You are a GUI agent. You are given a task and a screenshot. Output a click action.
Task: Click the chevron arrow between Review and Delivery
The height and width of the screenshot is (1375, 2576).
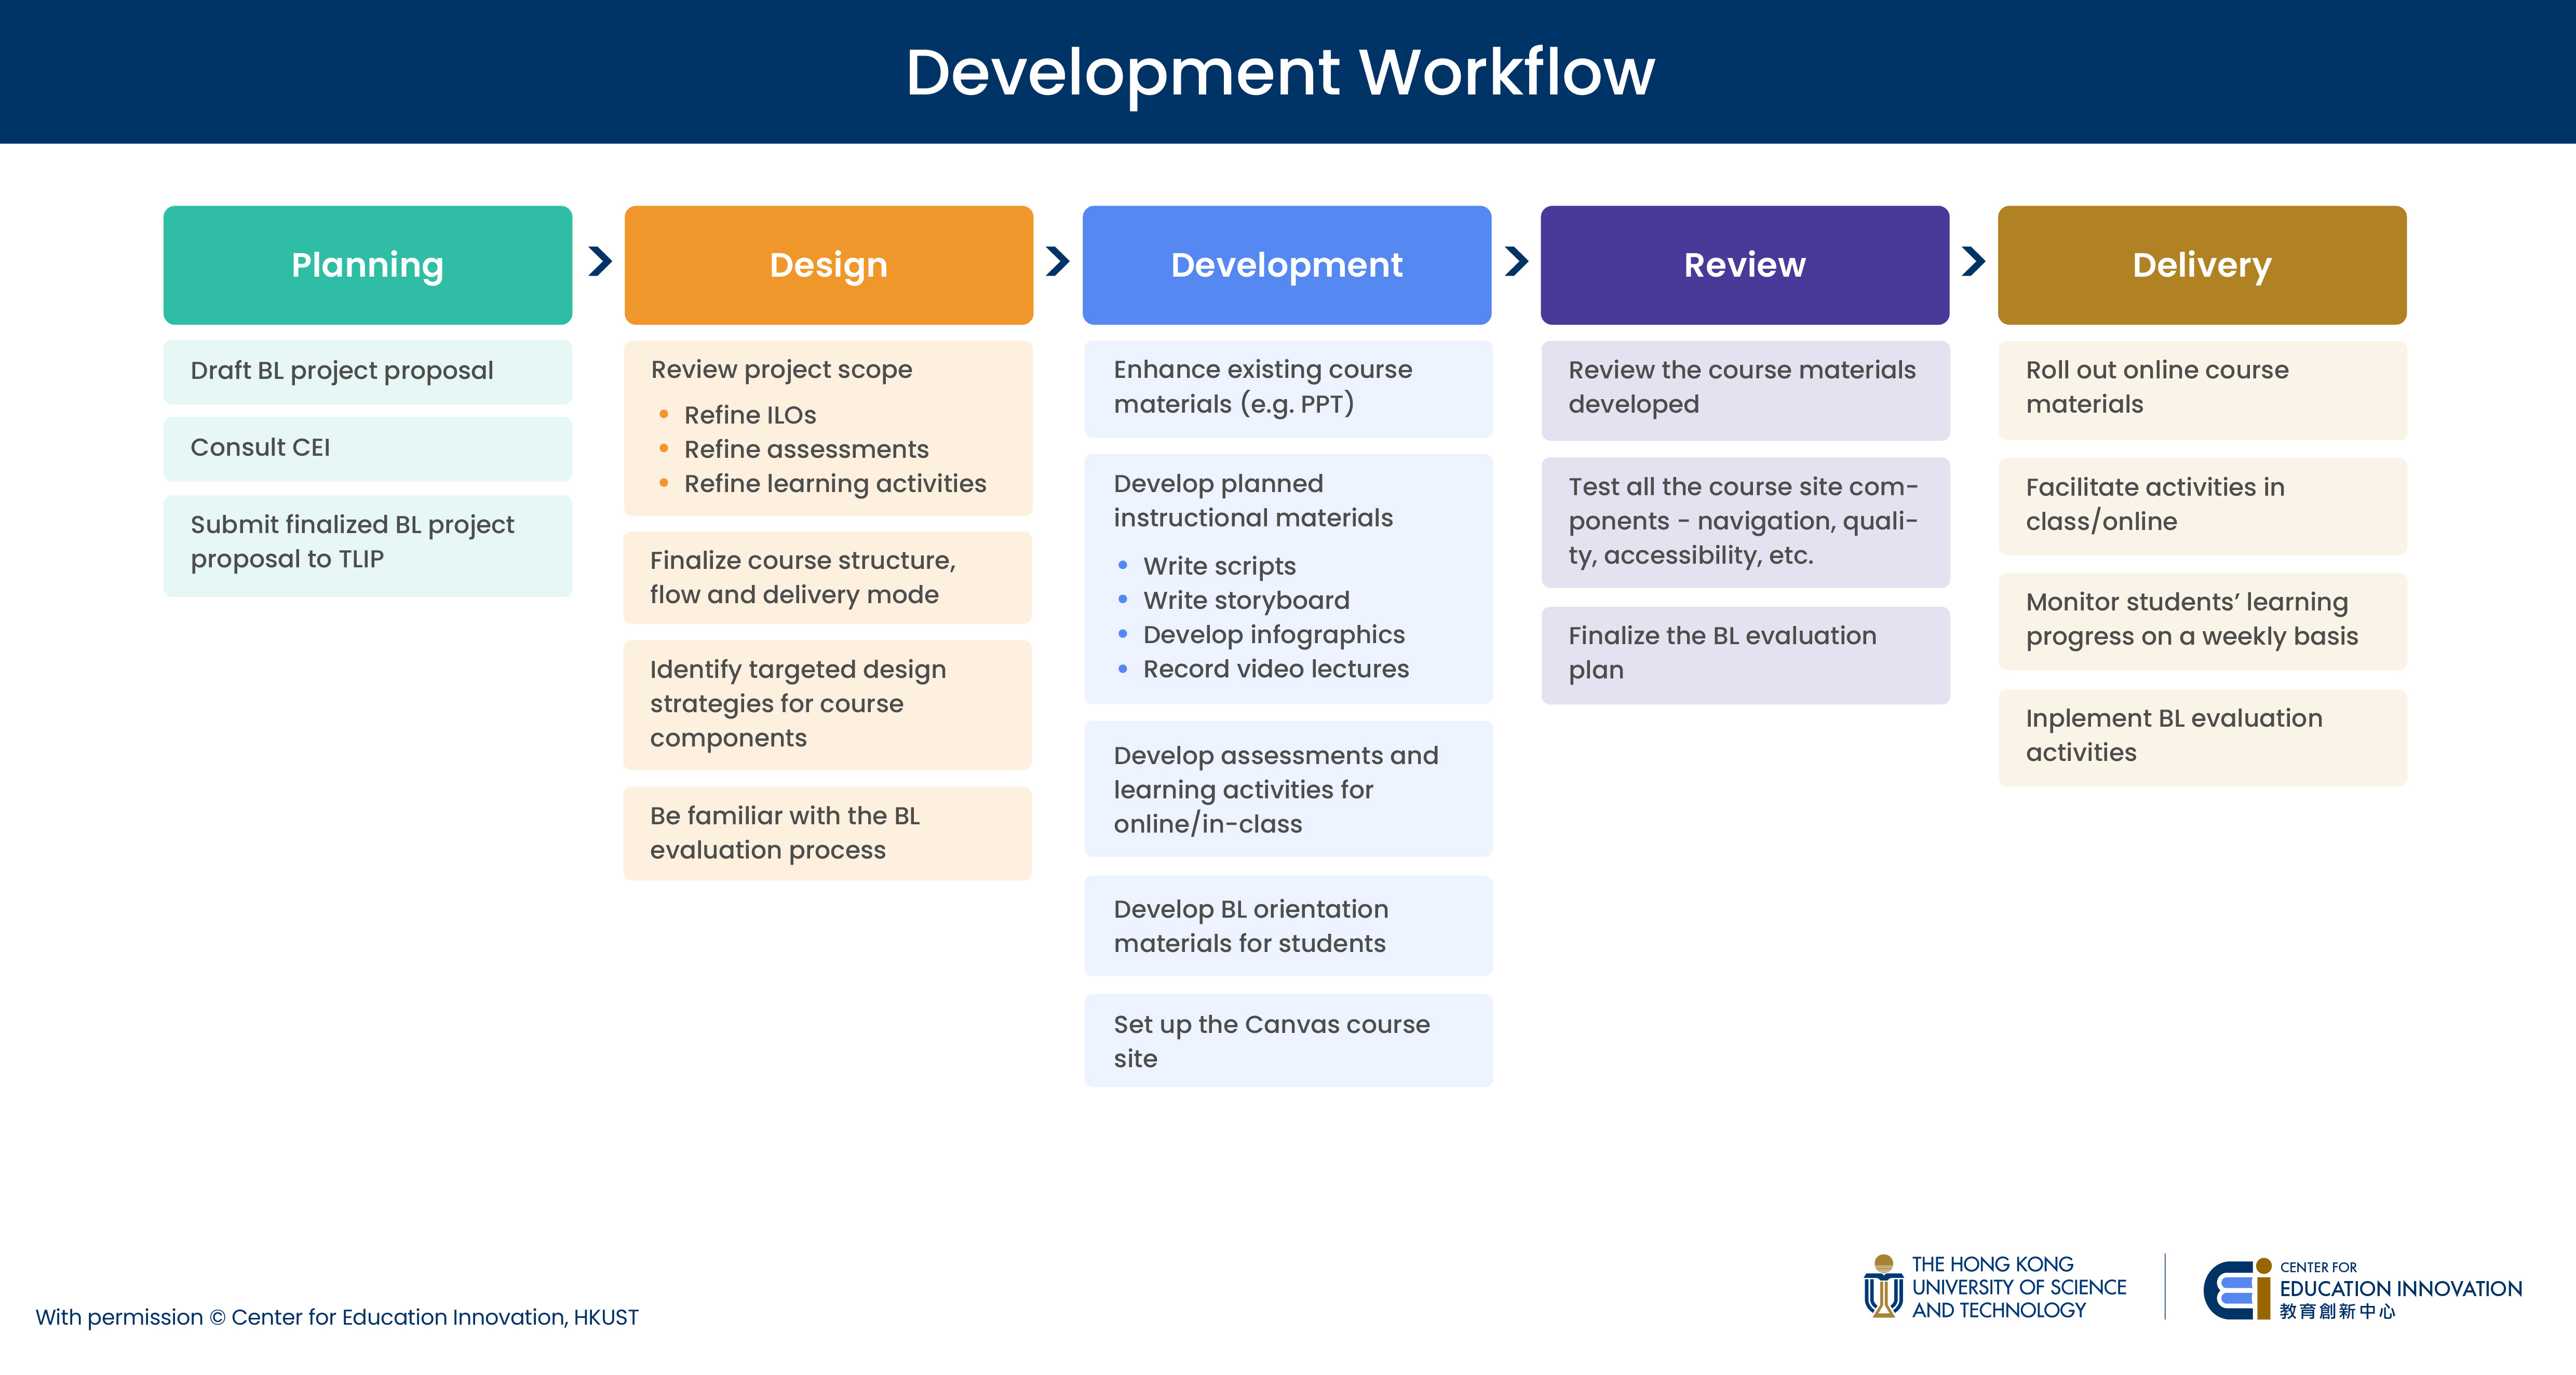(x=1973, y=261)
